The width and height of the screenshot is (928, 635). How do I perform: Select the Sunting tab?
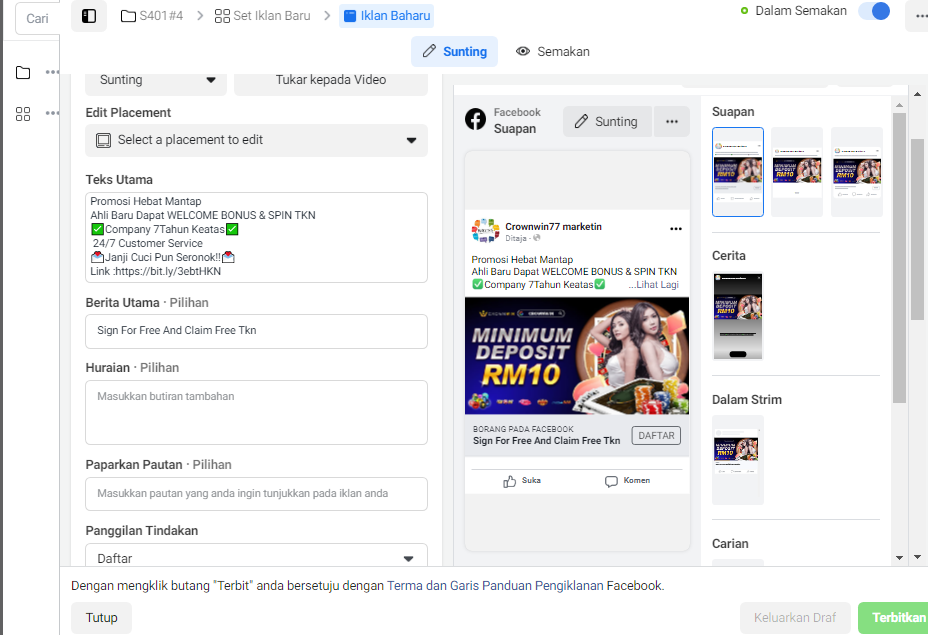click(x=455, y=51)
